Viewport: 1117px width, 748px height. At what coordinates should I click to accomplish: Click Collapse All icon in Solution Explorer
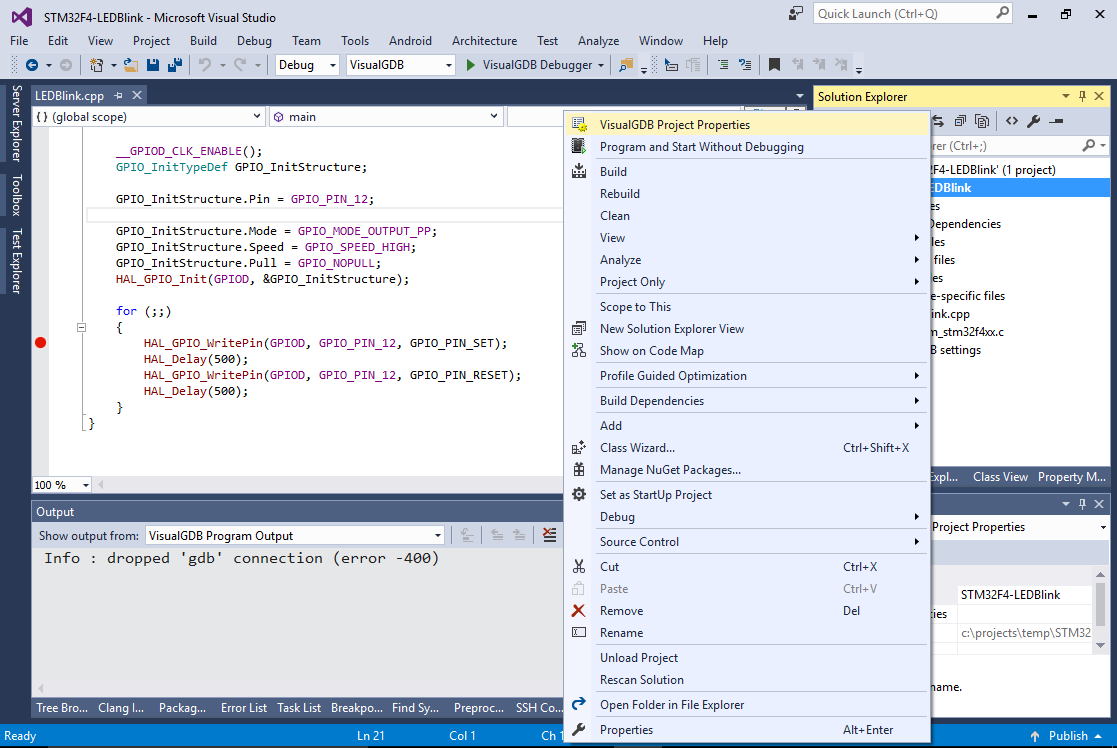(x=960, y=121)
